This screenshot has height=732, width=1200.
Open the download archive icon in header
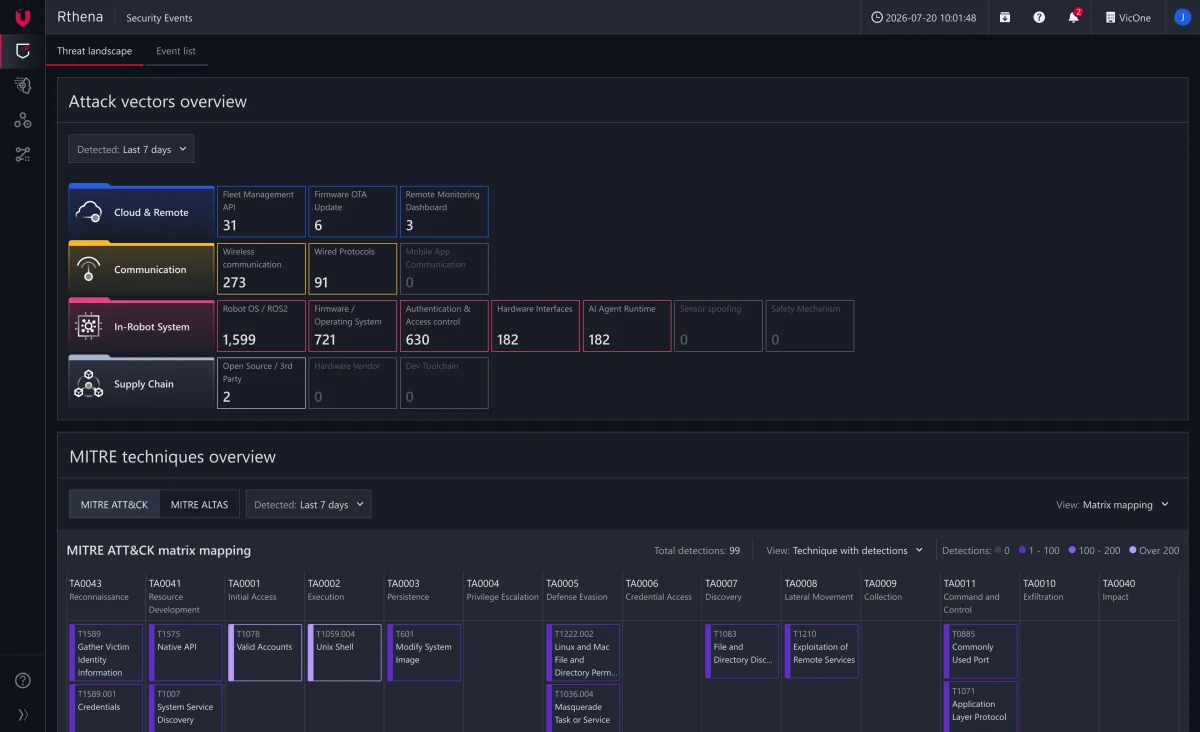pos(1005,17)
